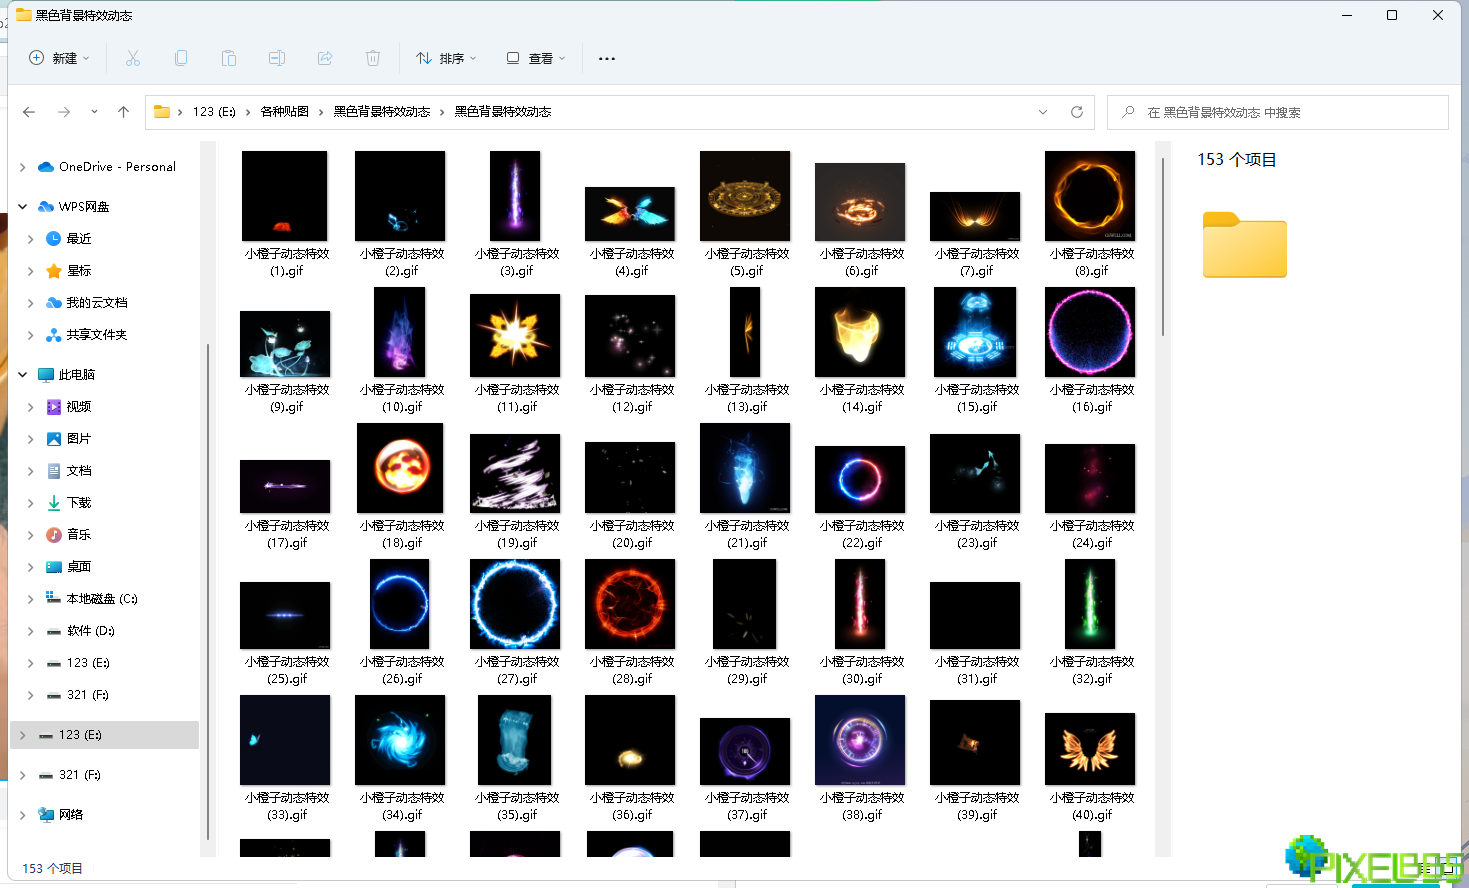
Task: Go up one folder level arrow
Action: 123,112
